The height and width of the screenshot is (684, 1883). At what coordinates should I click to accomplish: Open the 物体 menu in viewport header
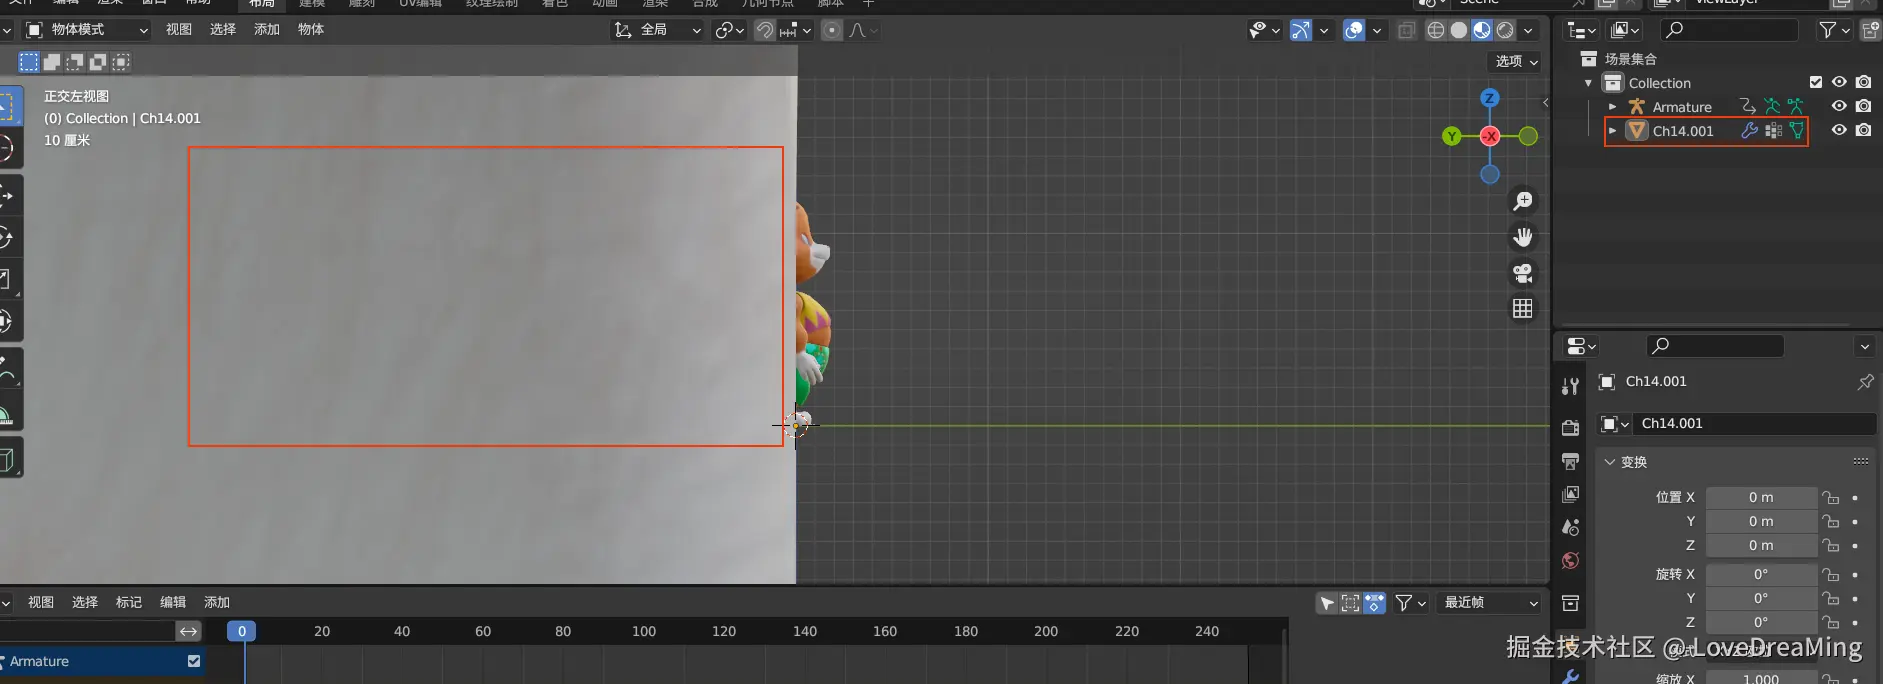click(x=311, y=30)
